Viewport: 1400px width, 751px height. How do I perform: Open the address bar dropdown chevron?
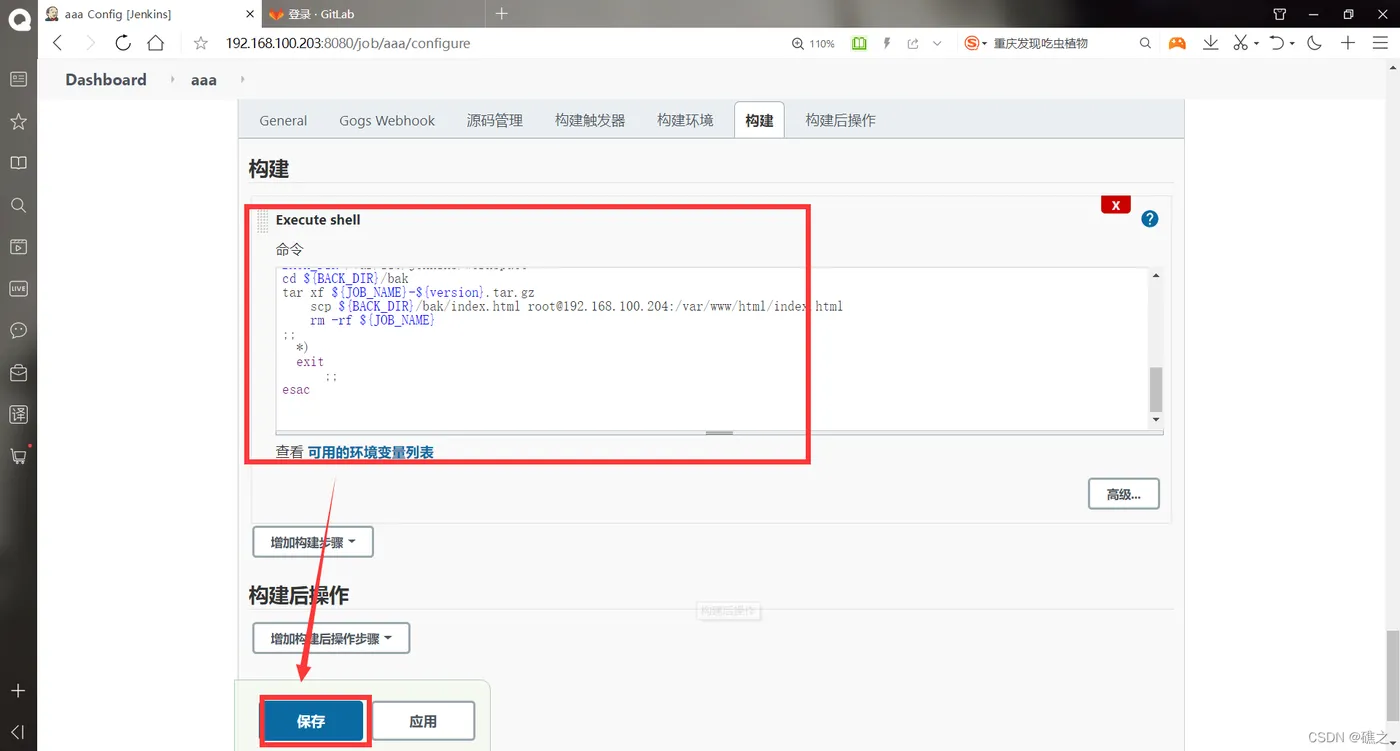pyautogui.click(x=937, y=43)
